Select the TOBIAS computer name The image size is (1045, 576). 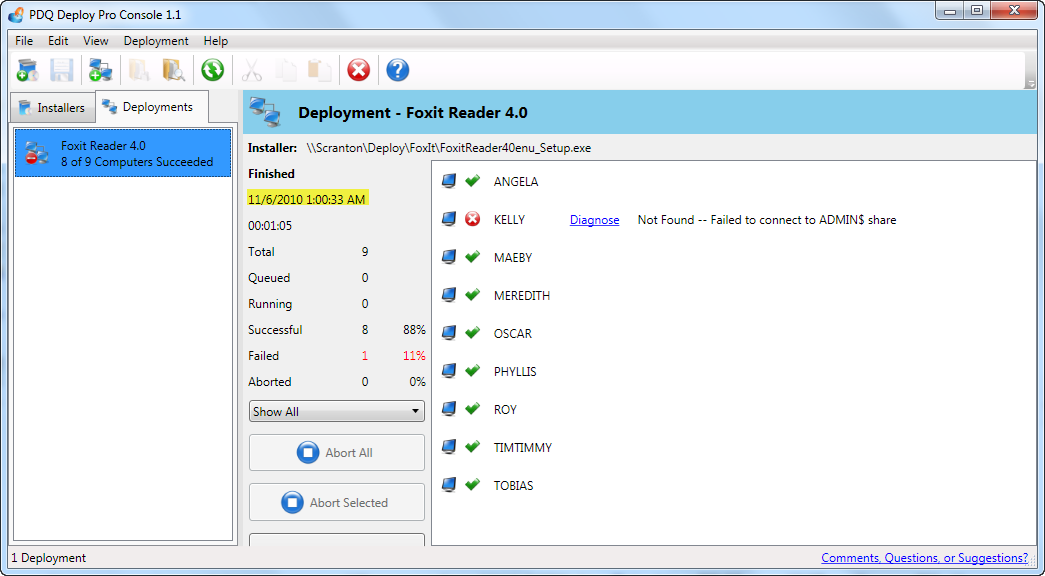click(x=513, y=485)
